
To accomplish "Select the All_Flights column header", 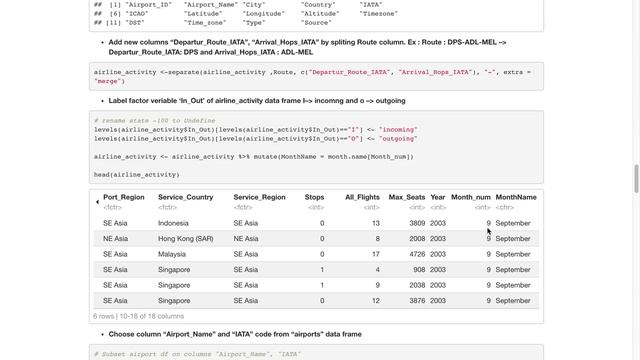I will click(x=362, y=197).
